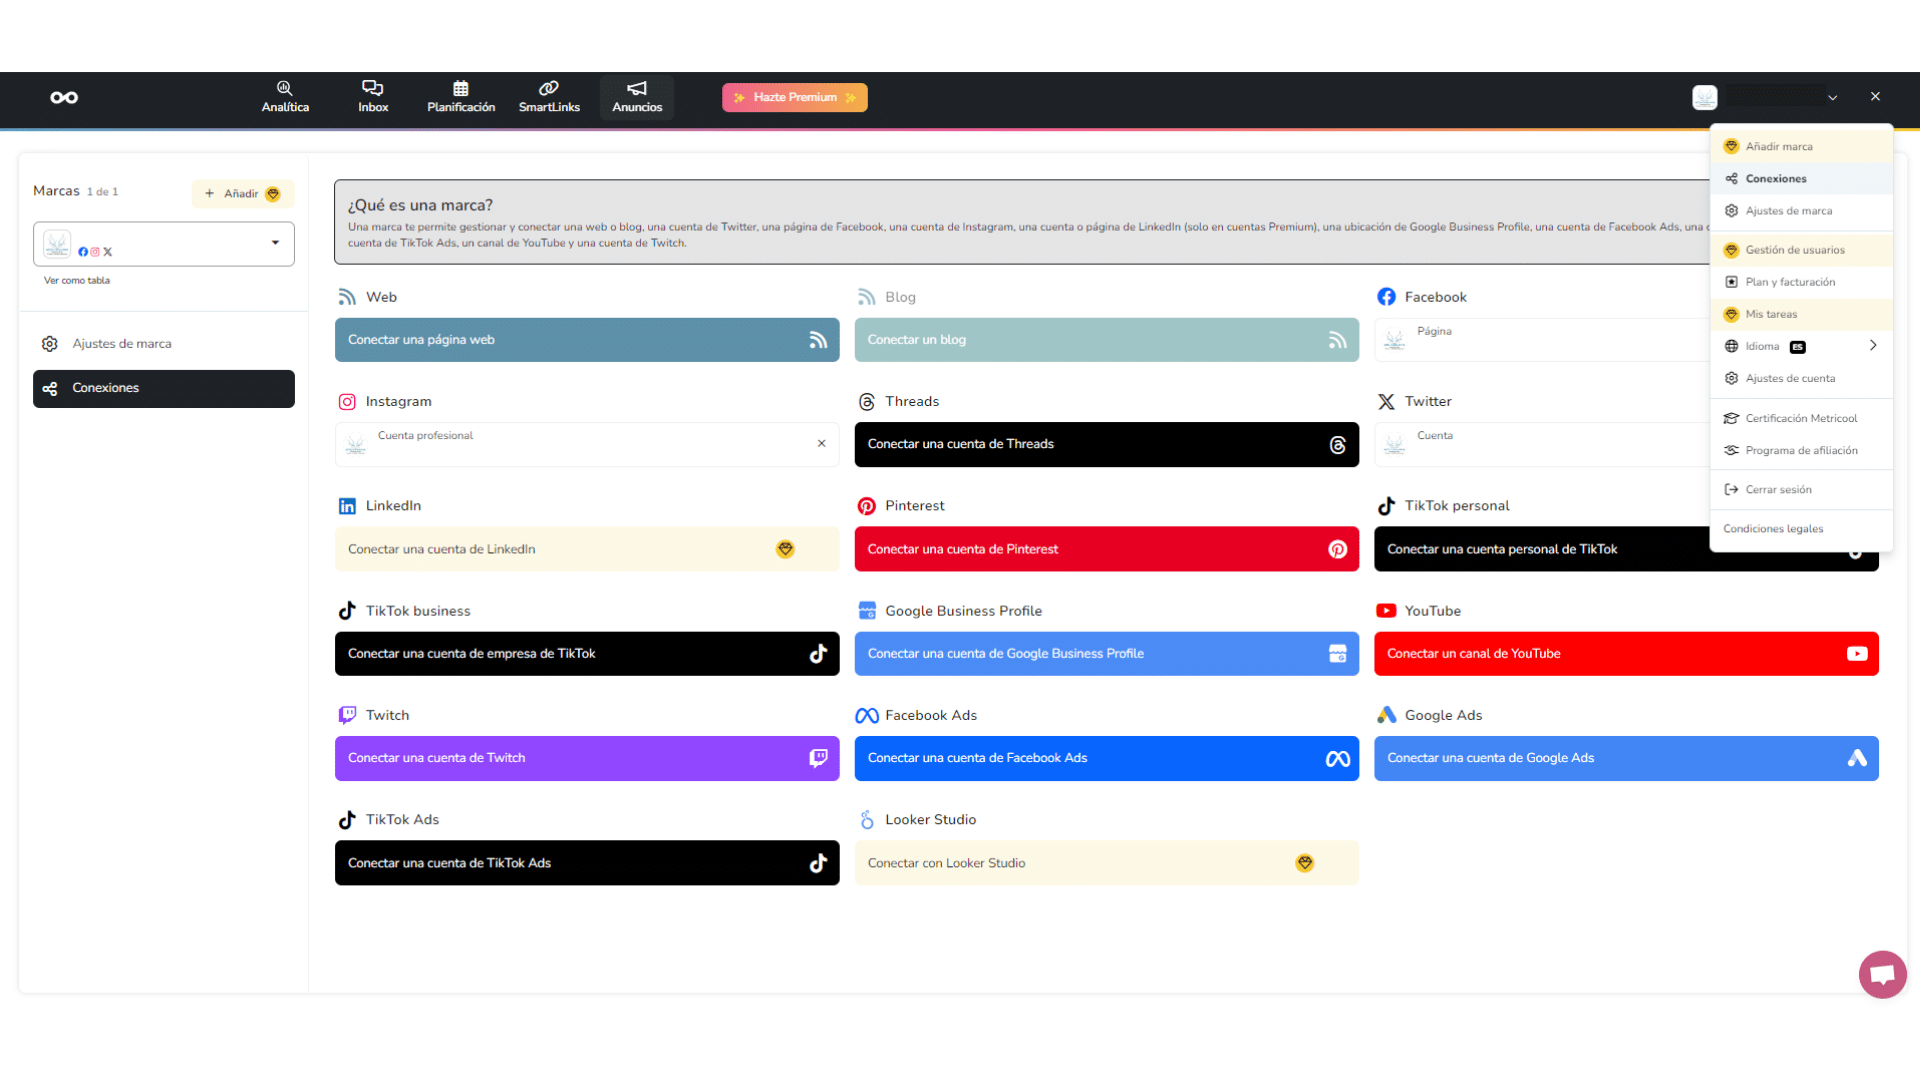Screen dimensions: 1920x1080
Task: Click Conectar una cuenta de LinkedIn
Action: click(x=587, y=549)
